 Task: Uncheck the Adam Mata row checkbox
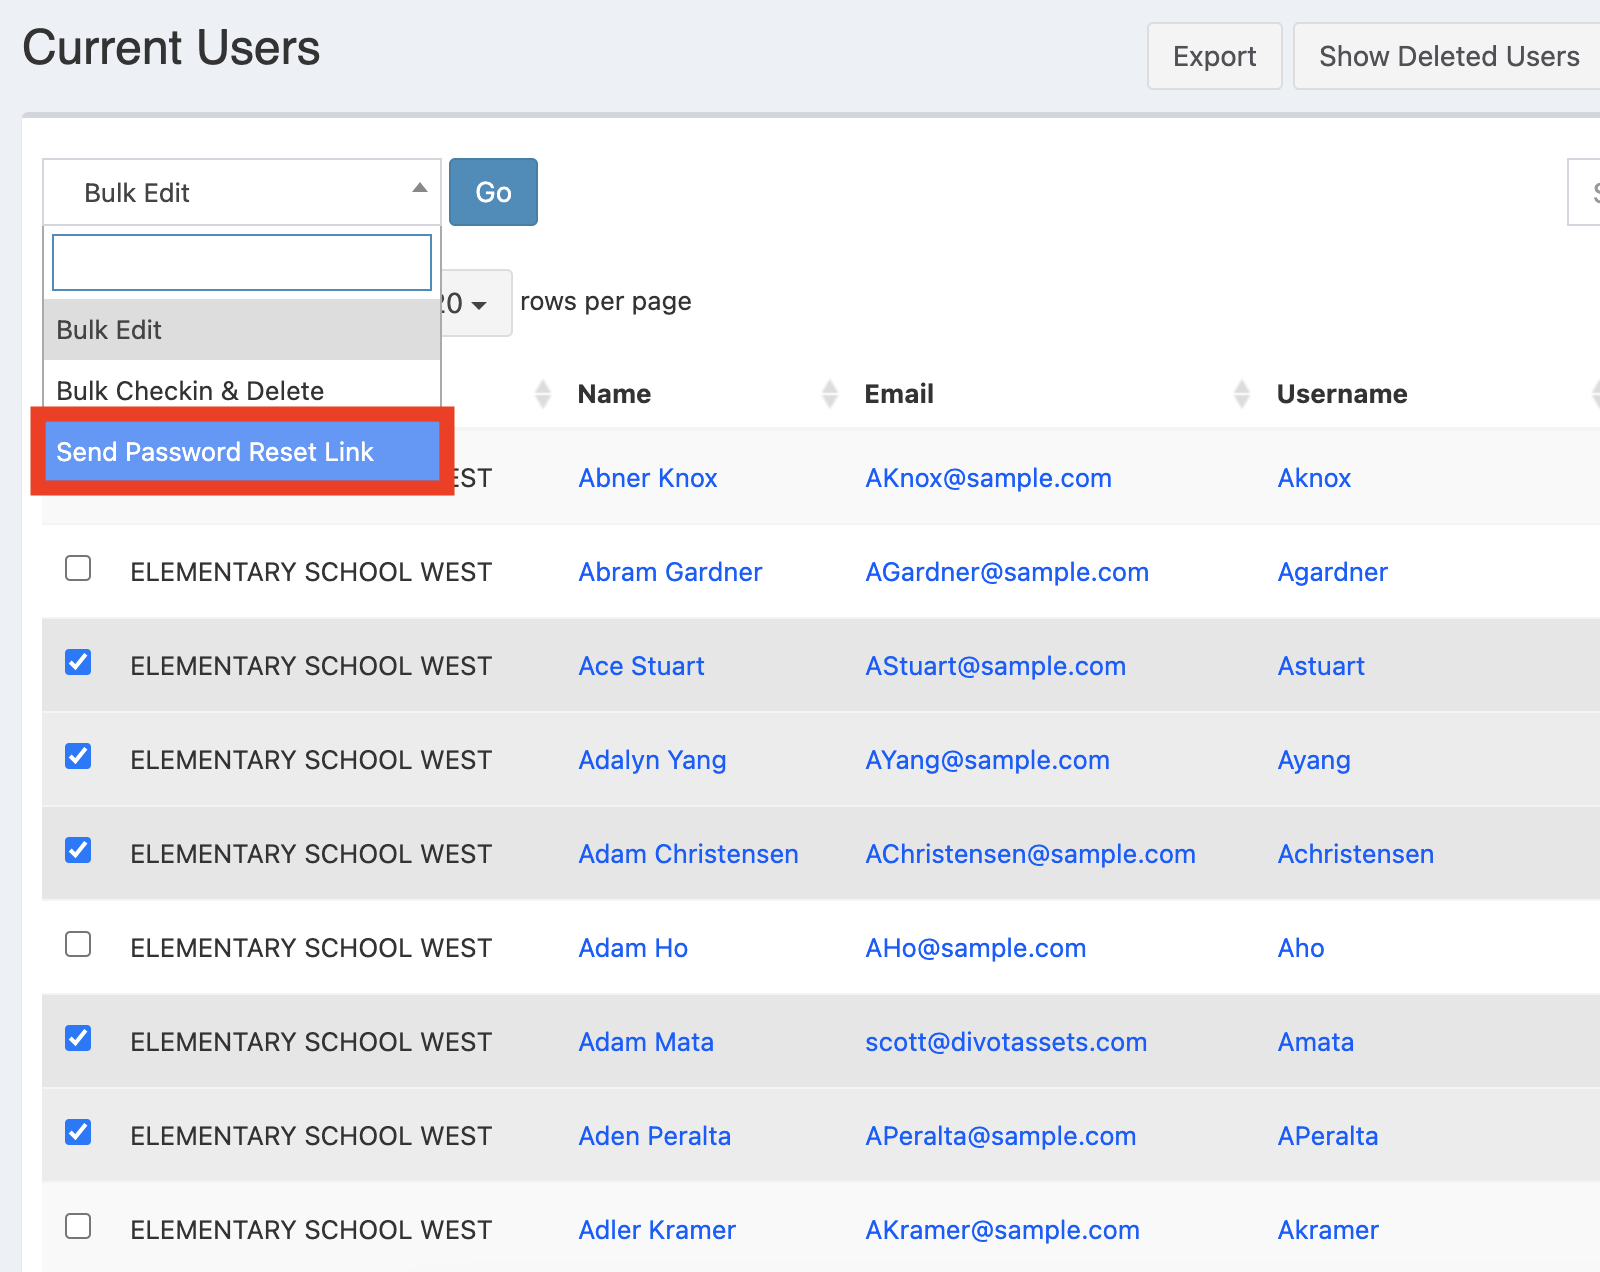click(x=78, y=1039)
